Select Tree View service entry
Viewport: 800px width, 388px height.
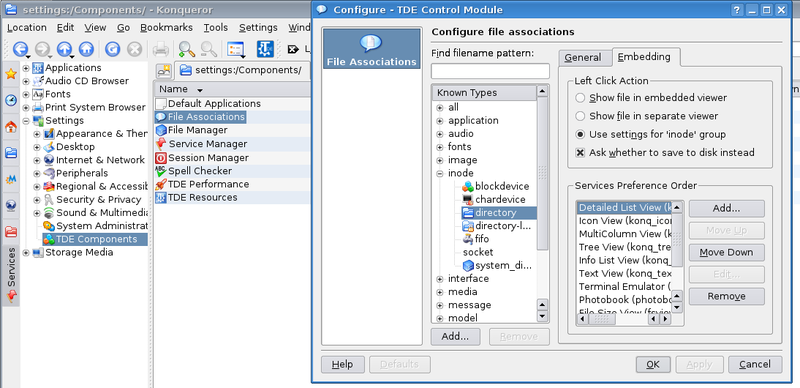pyautogui.click(x=624, y=247)
